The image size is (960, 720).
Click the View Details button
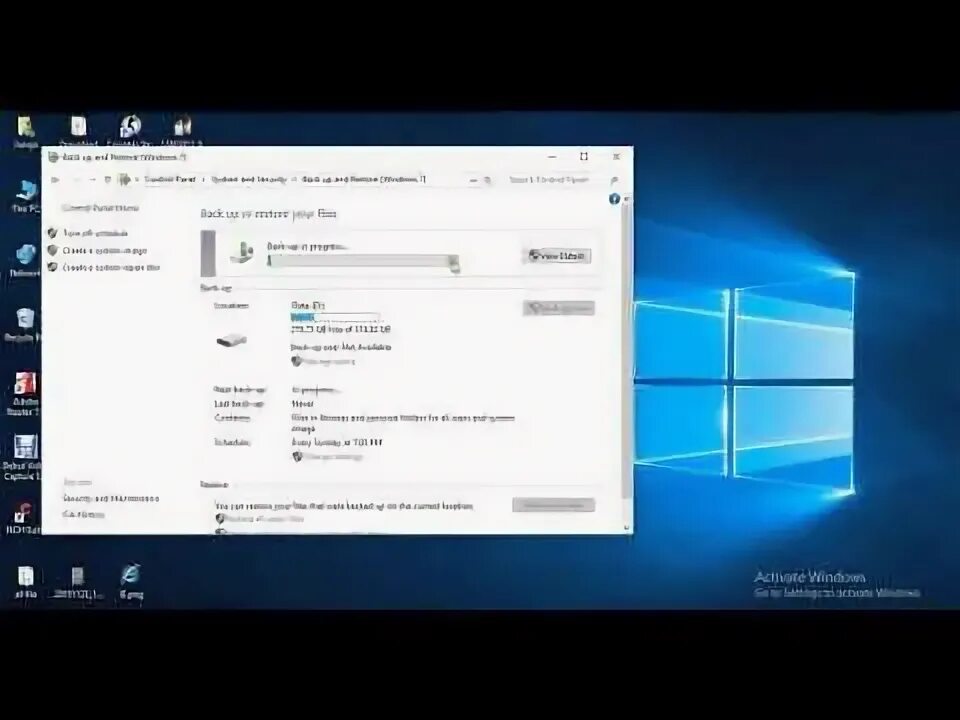[x=560, y=255]
